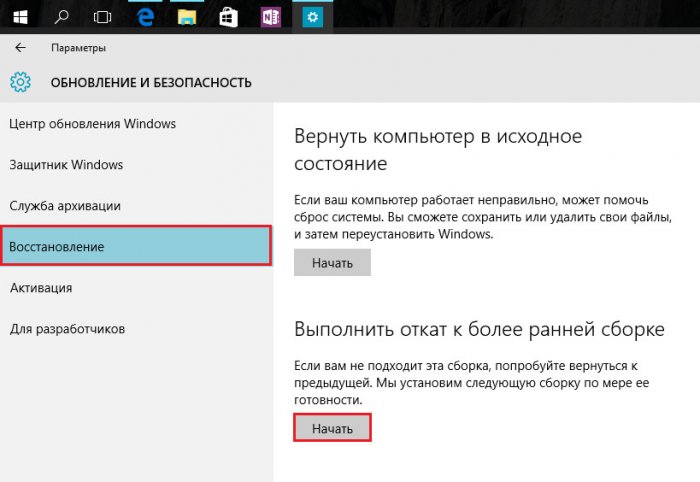The height and width of the screenshot is (482, 700).
Task: Select the Восстановление sidebar item
Action: tap(136, 246)
